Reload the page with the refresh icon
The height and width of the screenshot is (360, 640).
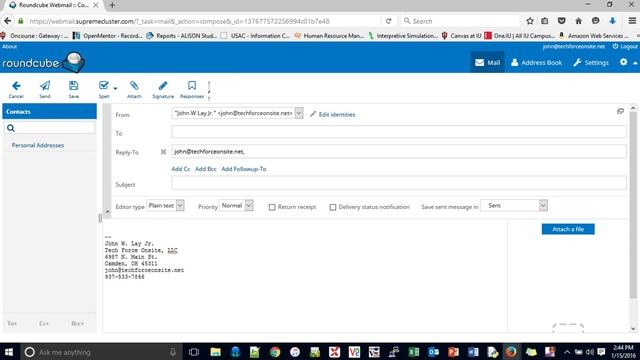point(389,21)
